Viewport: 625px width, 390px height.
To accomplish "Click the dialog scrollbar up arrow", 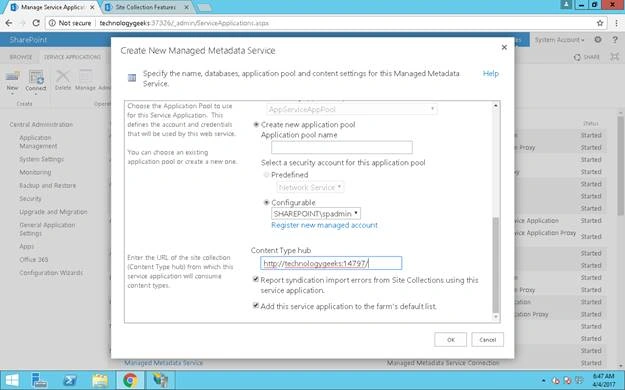I will tap(495, 106).
